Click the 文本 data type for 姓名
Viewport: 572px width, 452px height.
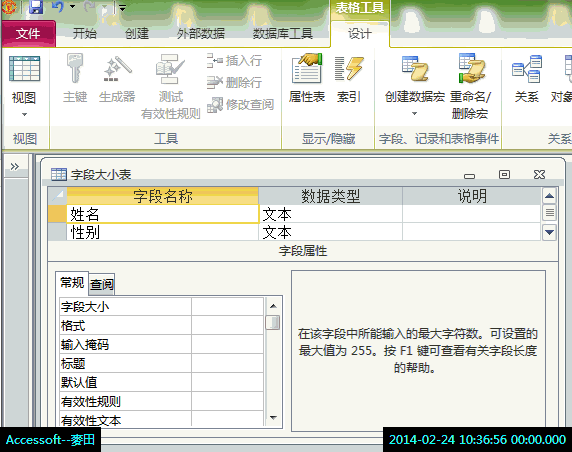(x=331, y=214)
